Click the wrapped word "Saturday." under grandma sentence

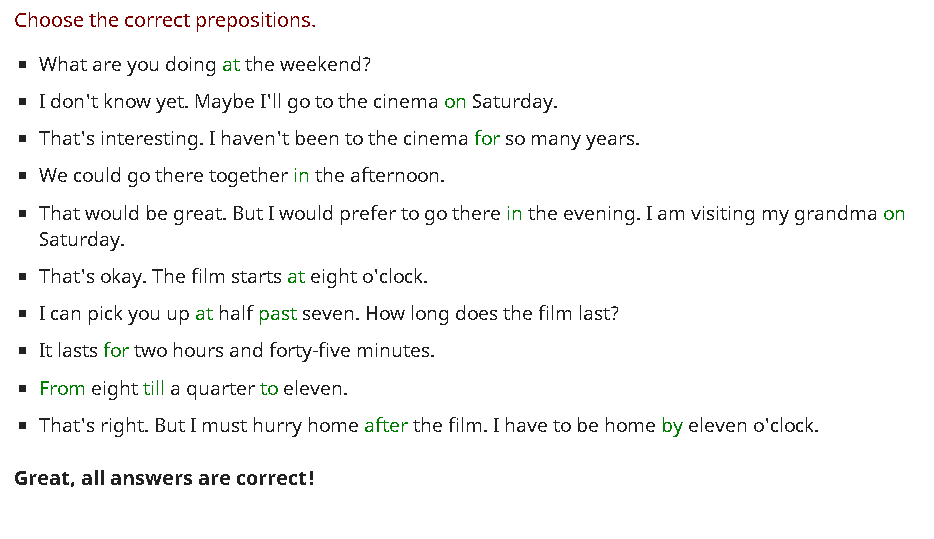pos(82,240)
